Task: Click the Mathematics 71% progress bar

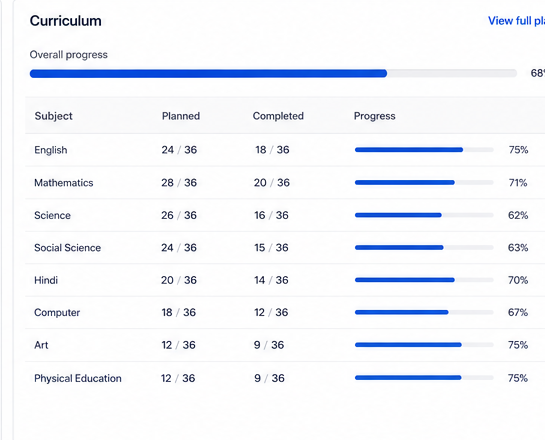Action: (424, 182)
